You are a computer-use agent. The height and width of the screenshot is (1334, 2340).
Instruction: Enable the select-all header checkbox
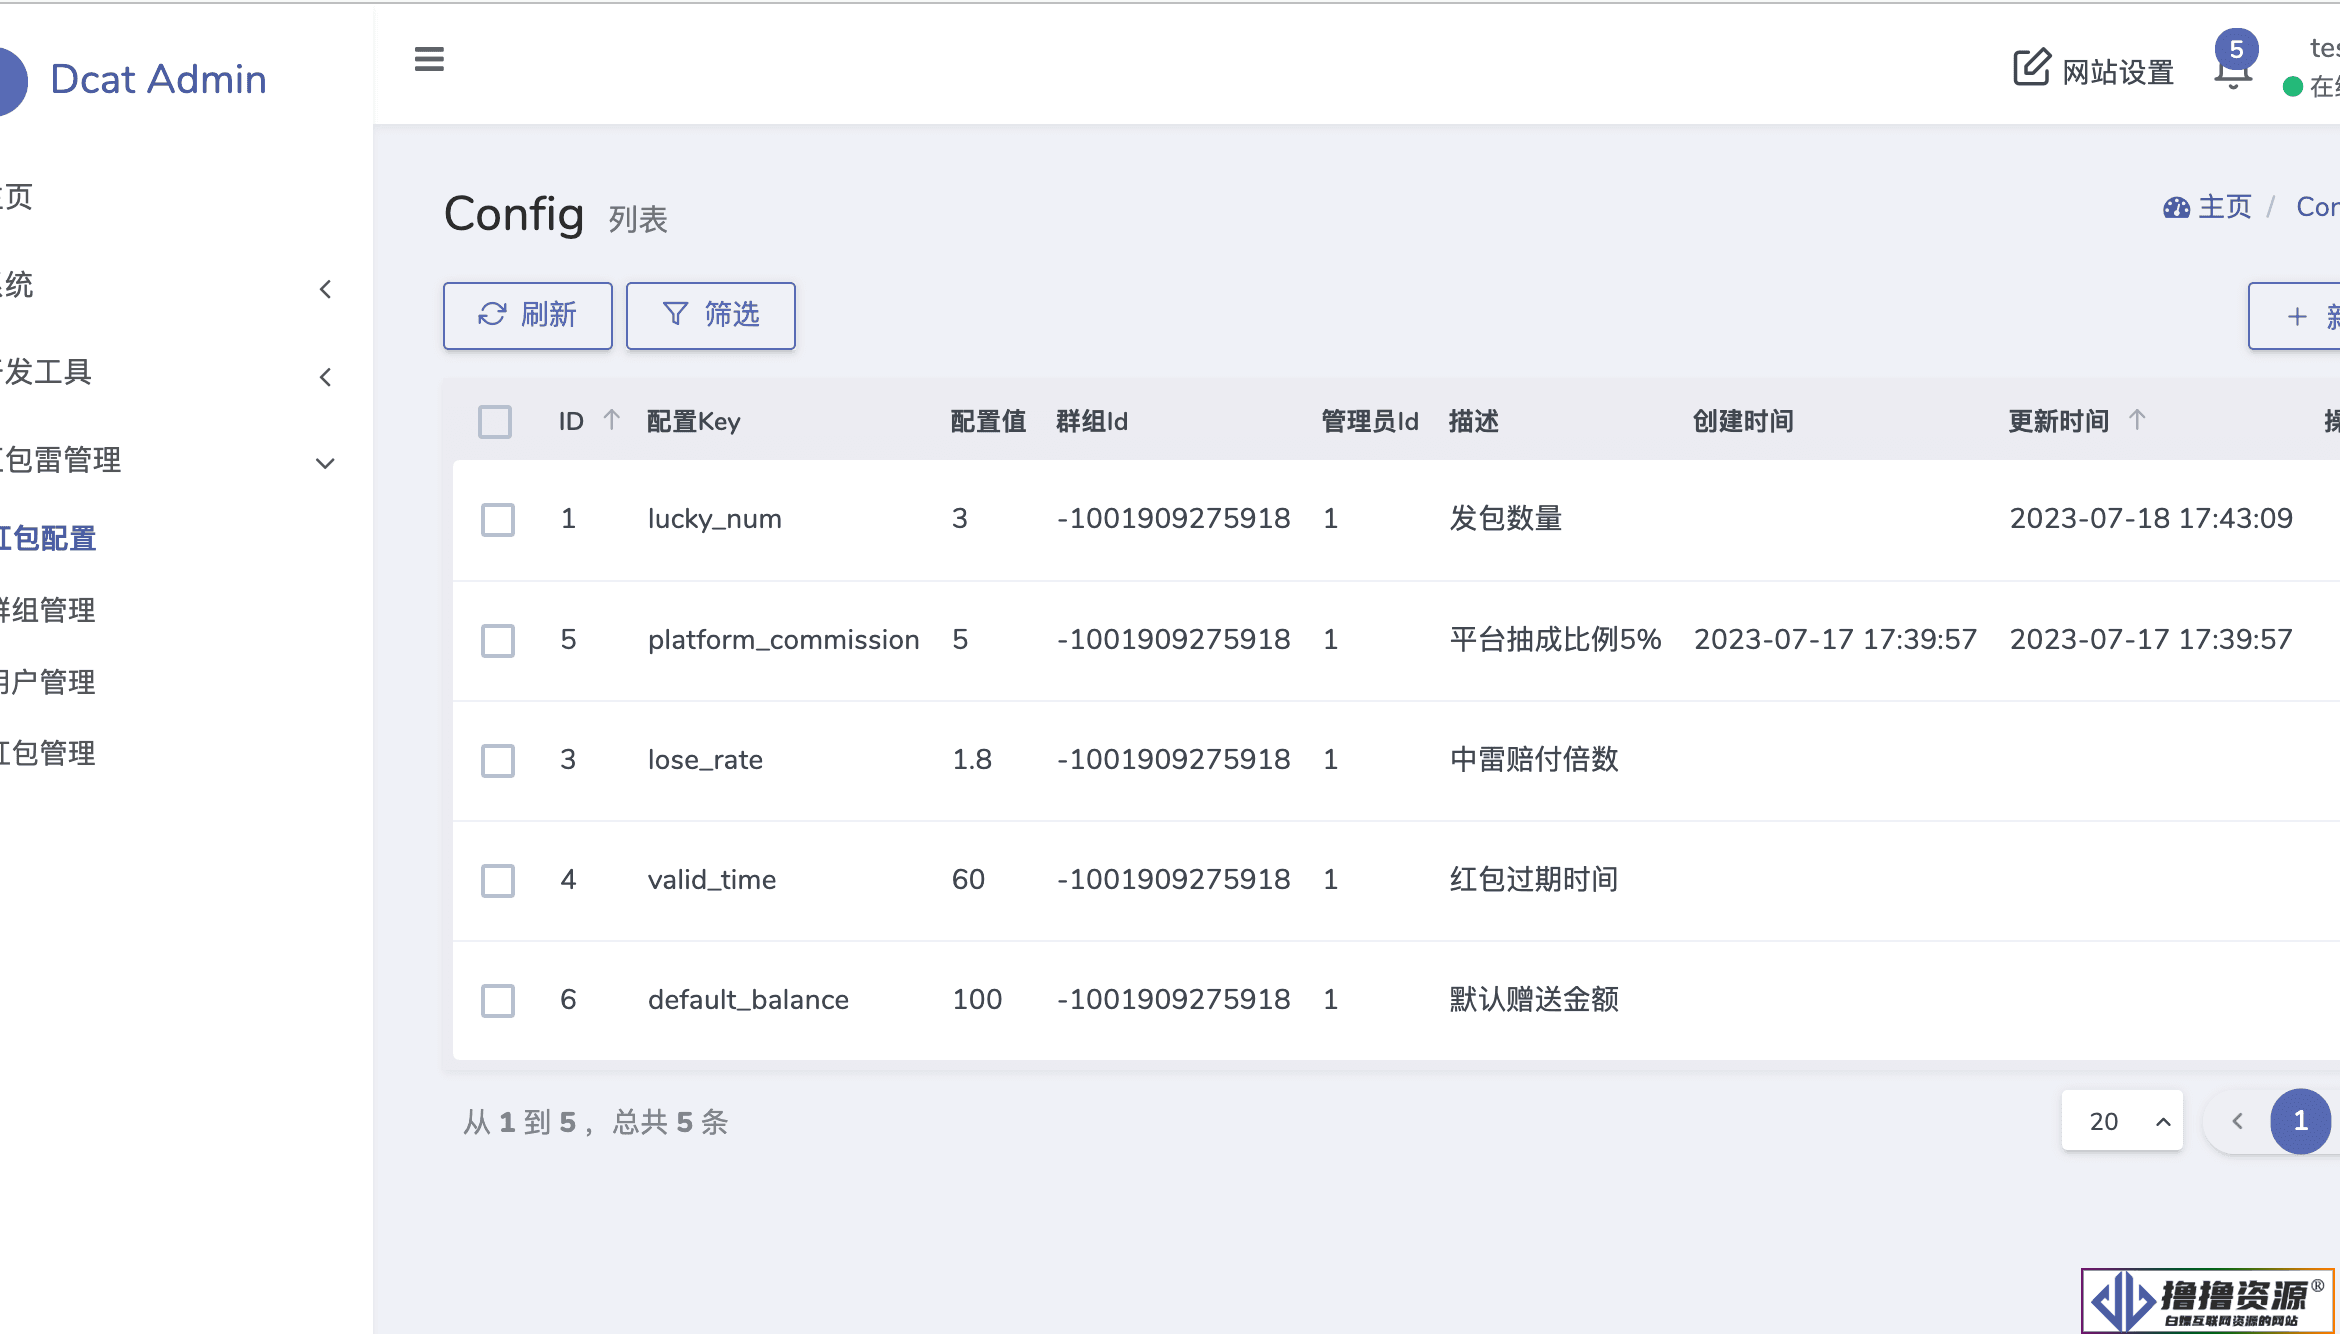pos(497,421)
